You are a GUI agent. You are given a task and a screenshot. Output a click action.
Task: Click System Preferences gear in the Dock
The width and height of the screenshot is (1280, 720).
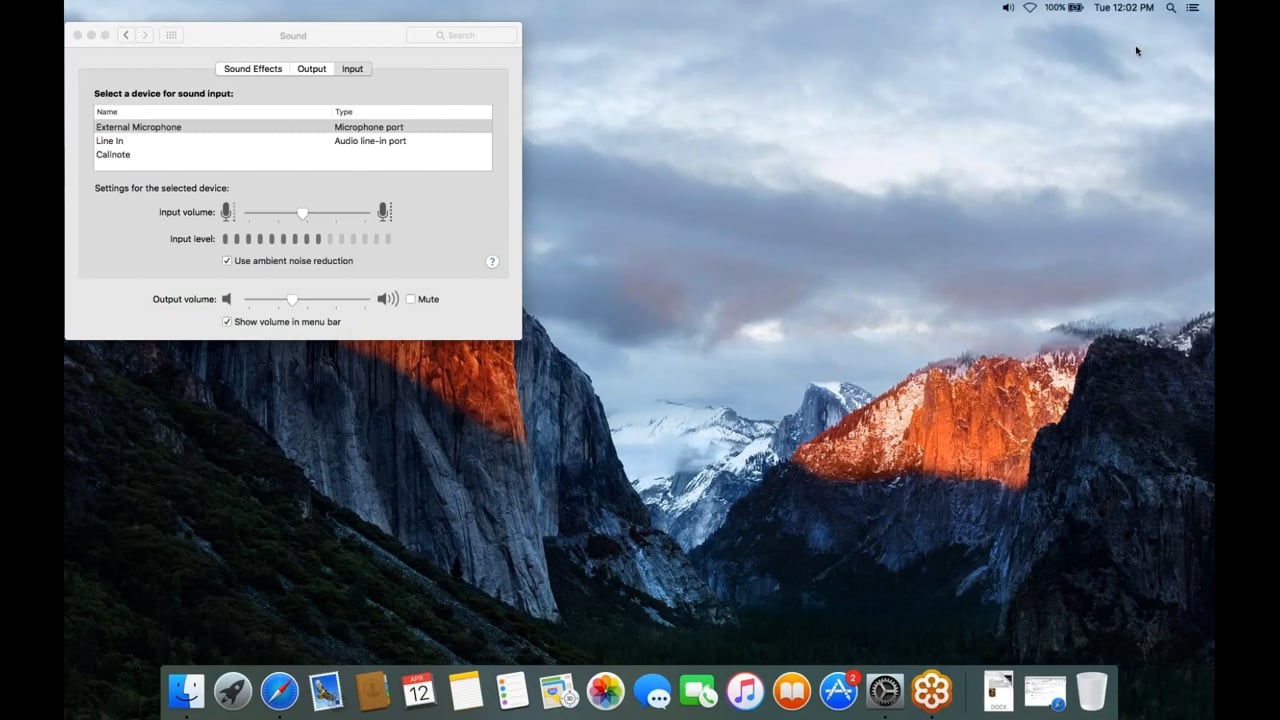pos(885,691)
